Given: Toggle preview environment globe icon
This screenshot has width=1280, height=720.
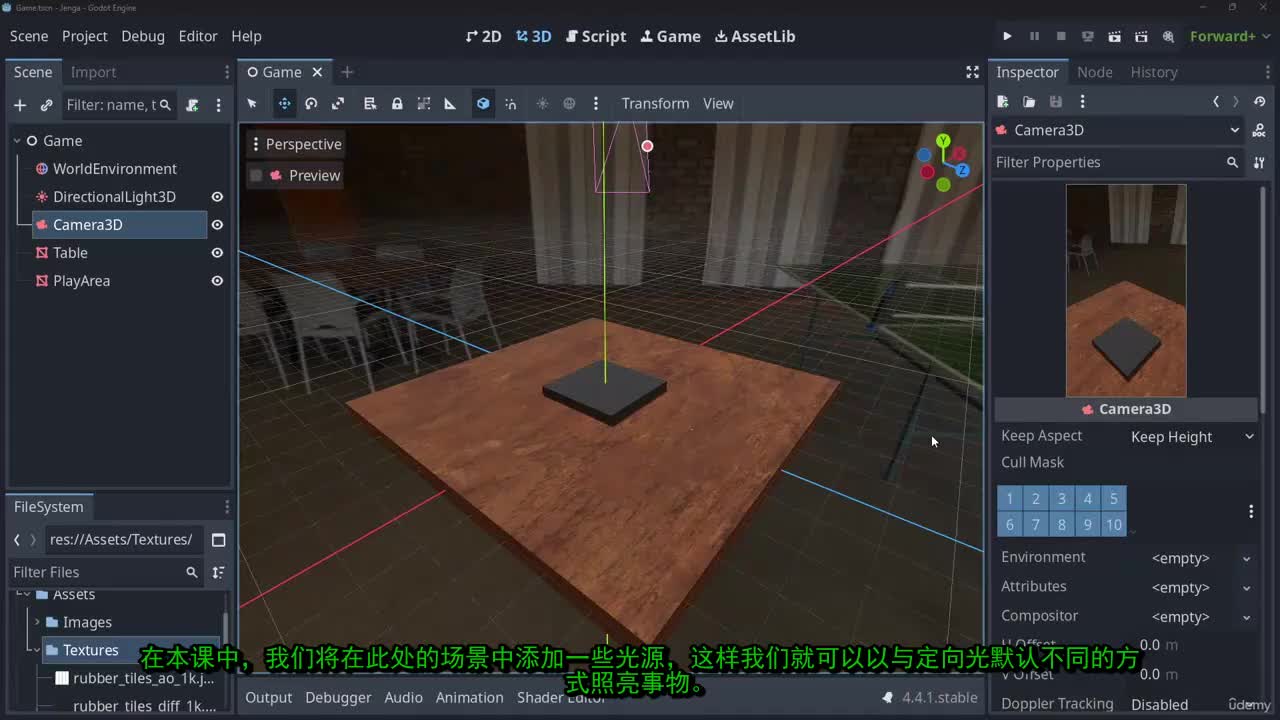Looking at the screenshot, I should click(569, 104).
